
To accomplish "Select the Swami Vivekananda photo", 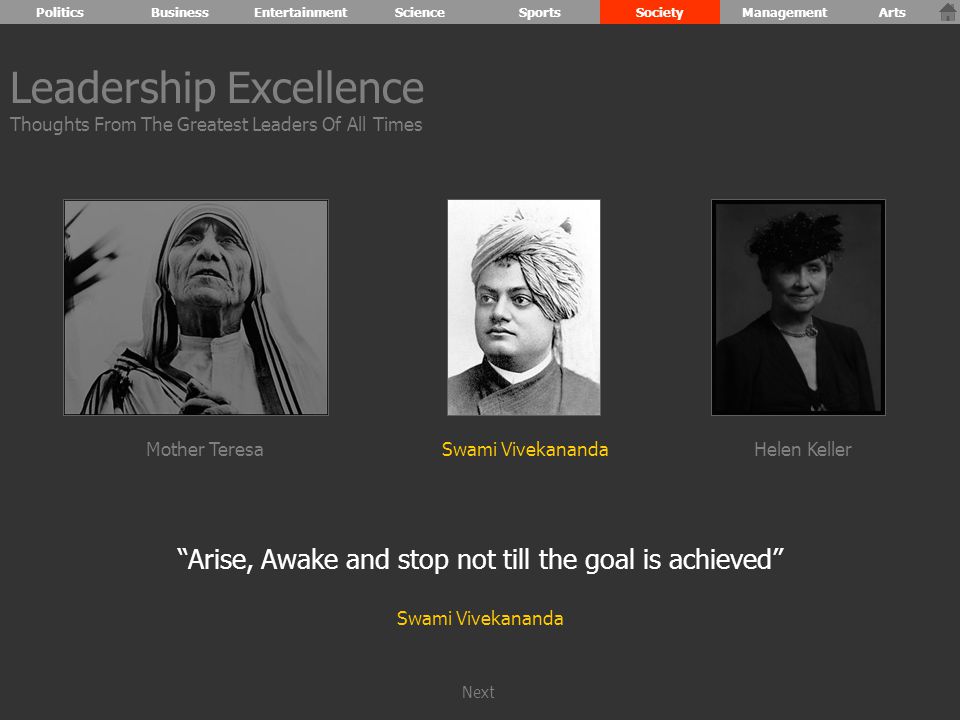I will pyautogui.click(x=524, y=307).
